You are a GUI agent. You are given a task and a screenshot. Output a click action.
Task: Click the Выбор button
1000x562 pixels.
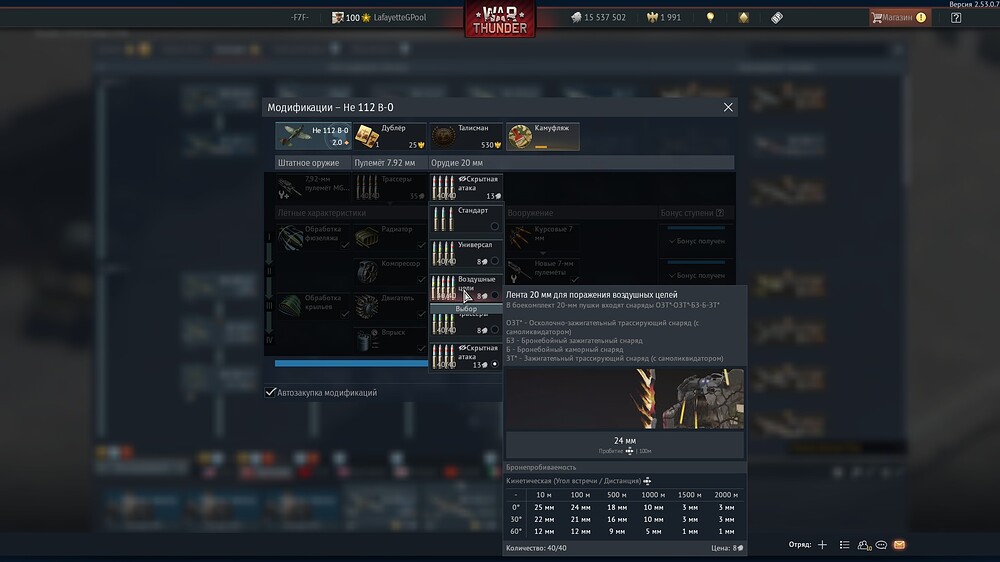tap(466, 309)
